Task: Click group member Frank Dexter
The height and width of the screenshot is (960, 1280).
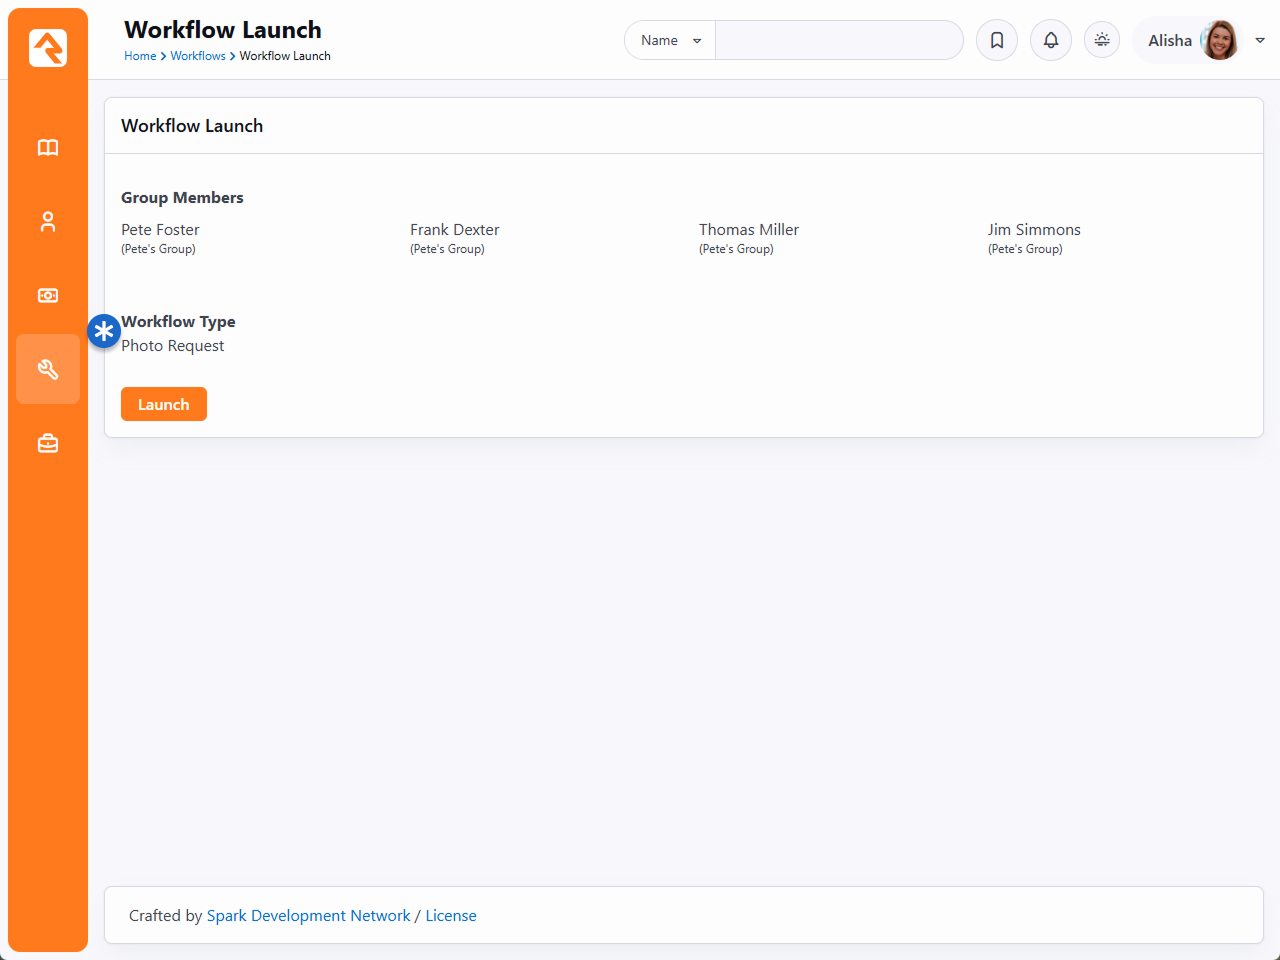Action: pos(454,230)
